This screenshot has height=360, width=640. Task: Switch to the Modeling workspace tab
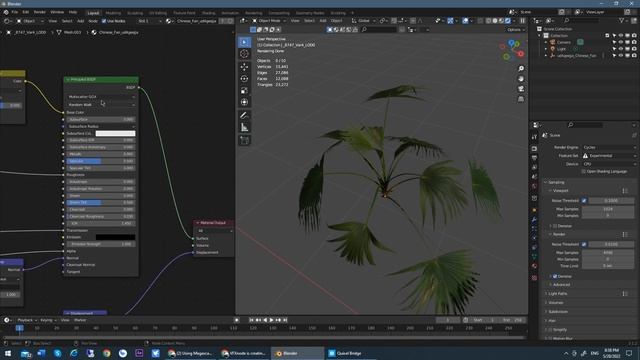tap(113, 13)
